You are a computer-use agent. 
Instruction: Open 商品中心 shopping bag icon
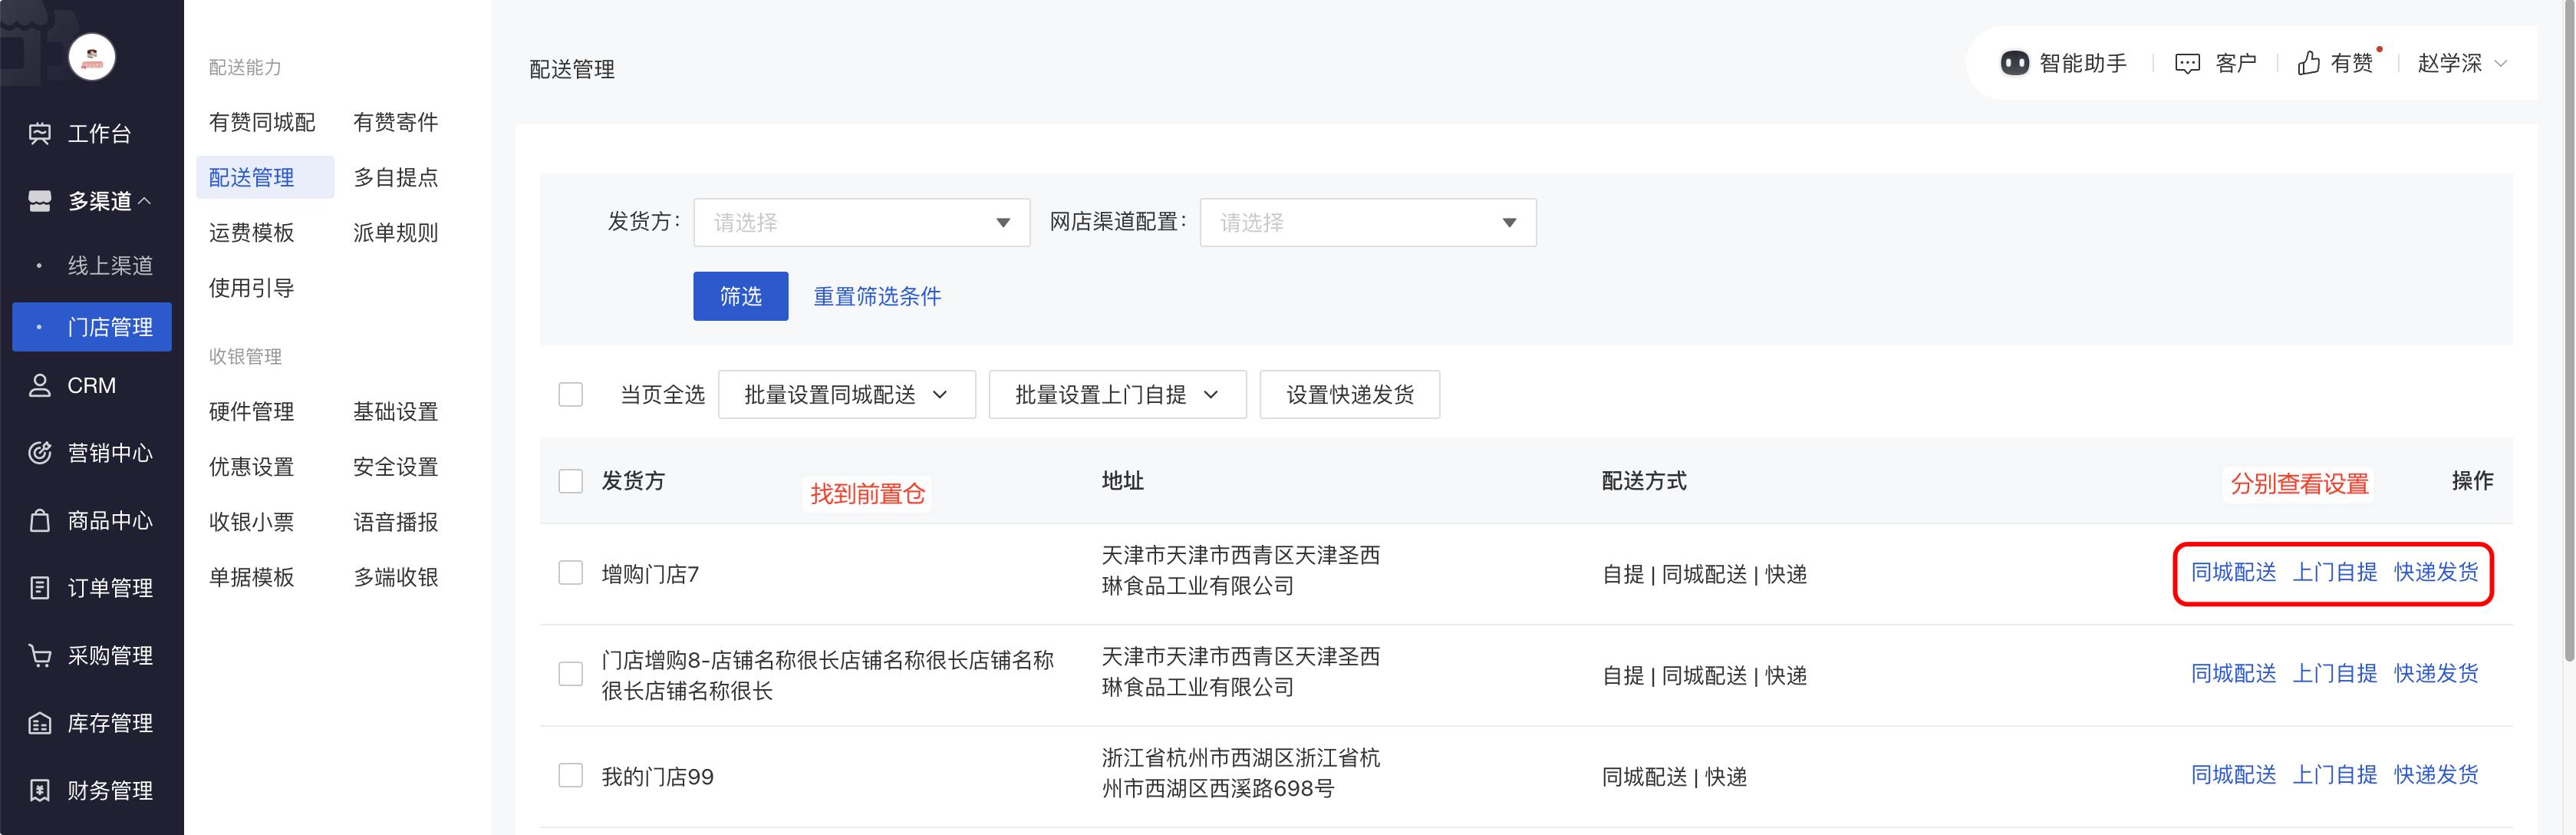pos(40,521)
